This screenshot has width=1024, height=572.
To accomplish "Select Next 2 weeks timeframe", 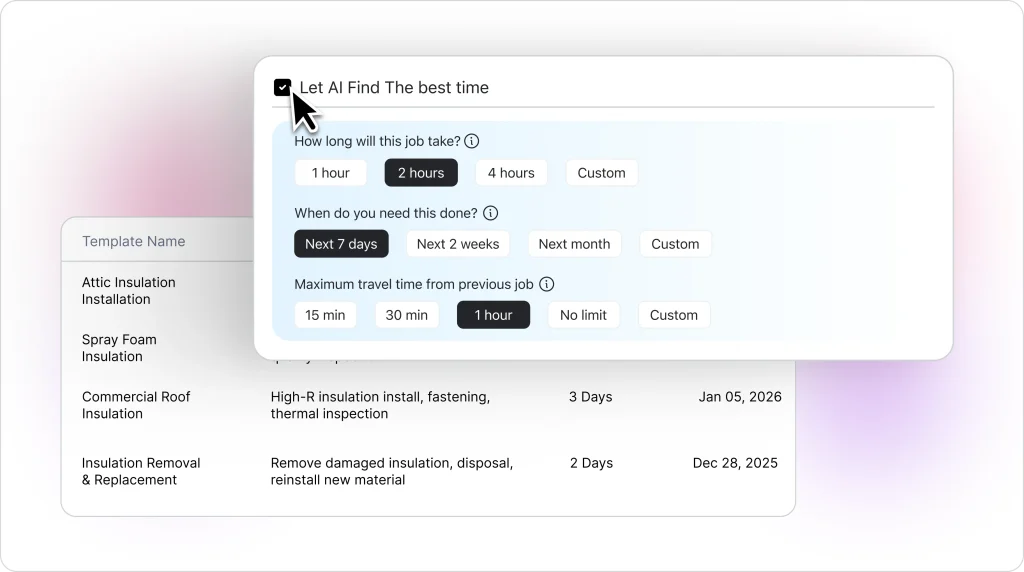I will tap(458, 244).
